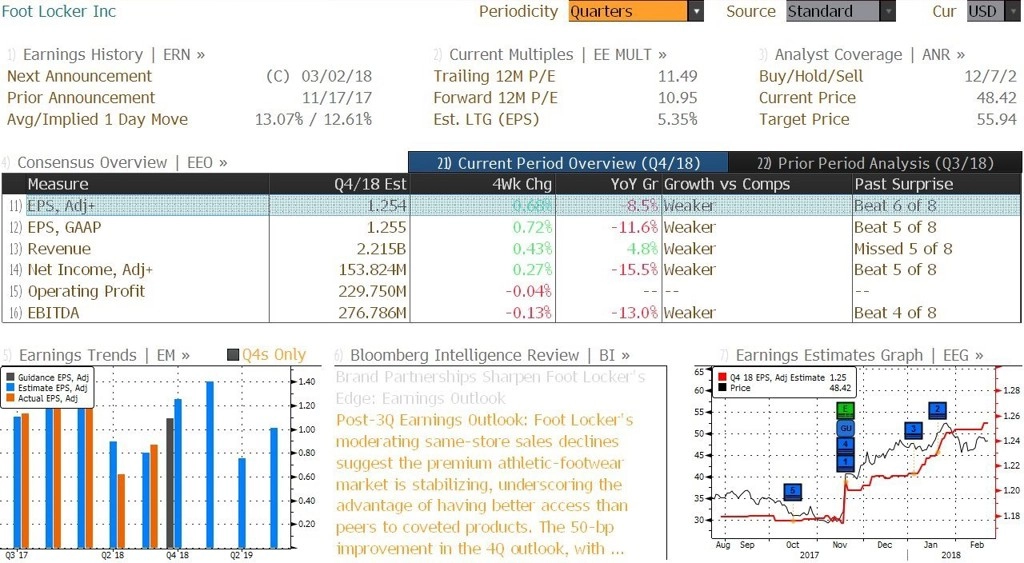Viewport: 1024px width, 563px height.
Task: Open the Source Standard dropdown
Action: pos(840,11)
